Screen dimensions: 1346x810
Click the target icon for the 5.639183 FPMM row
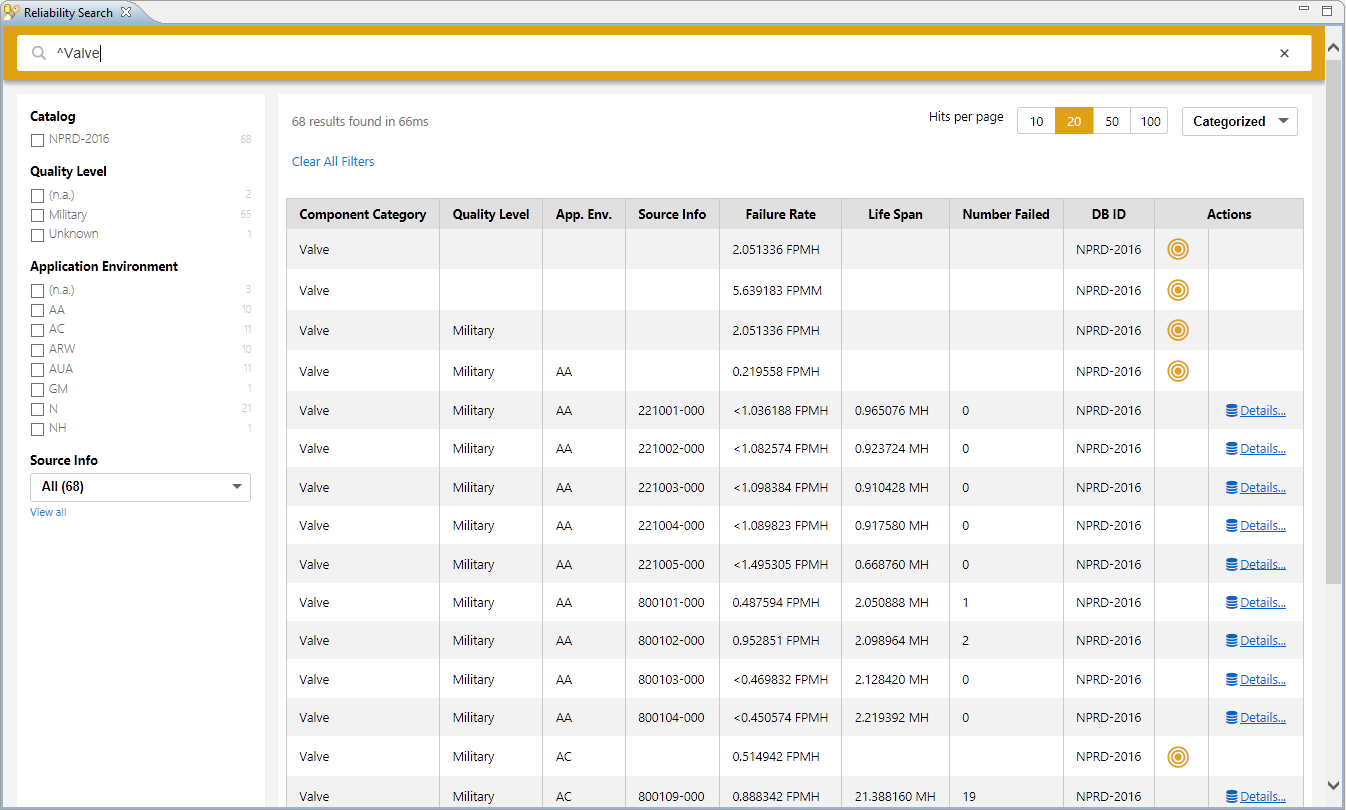(1178, 291)
